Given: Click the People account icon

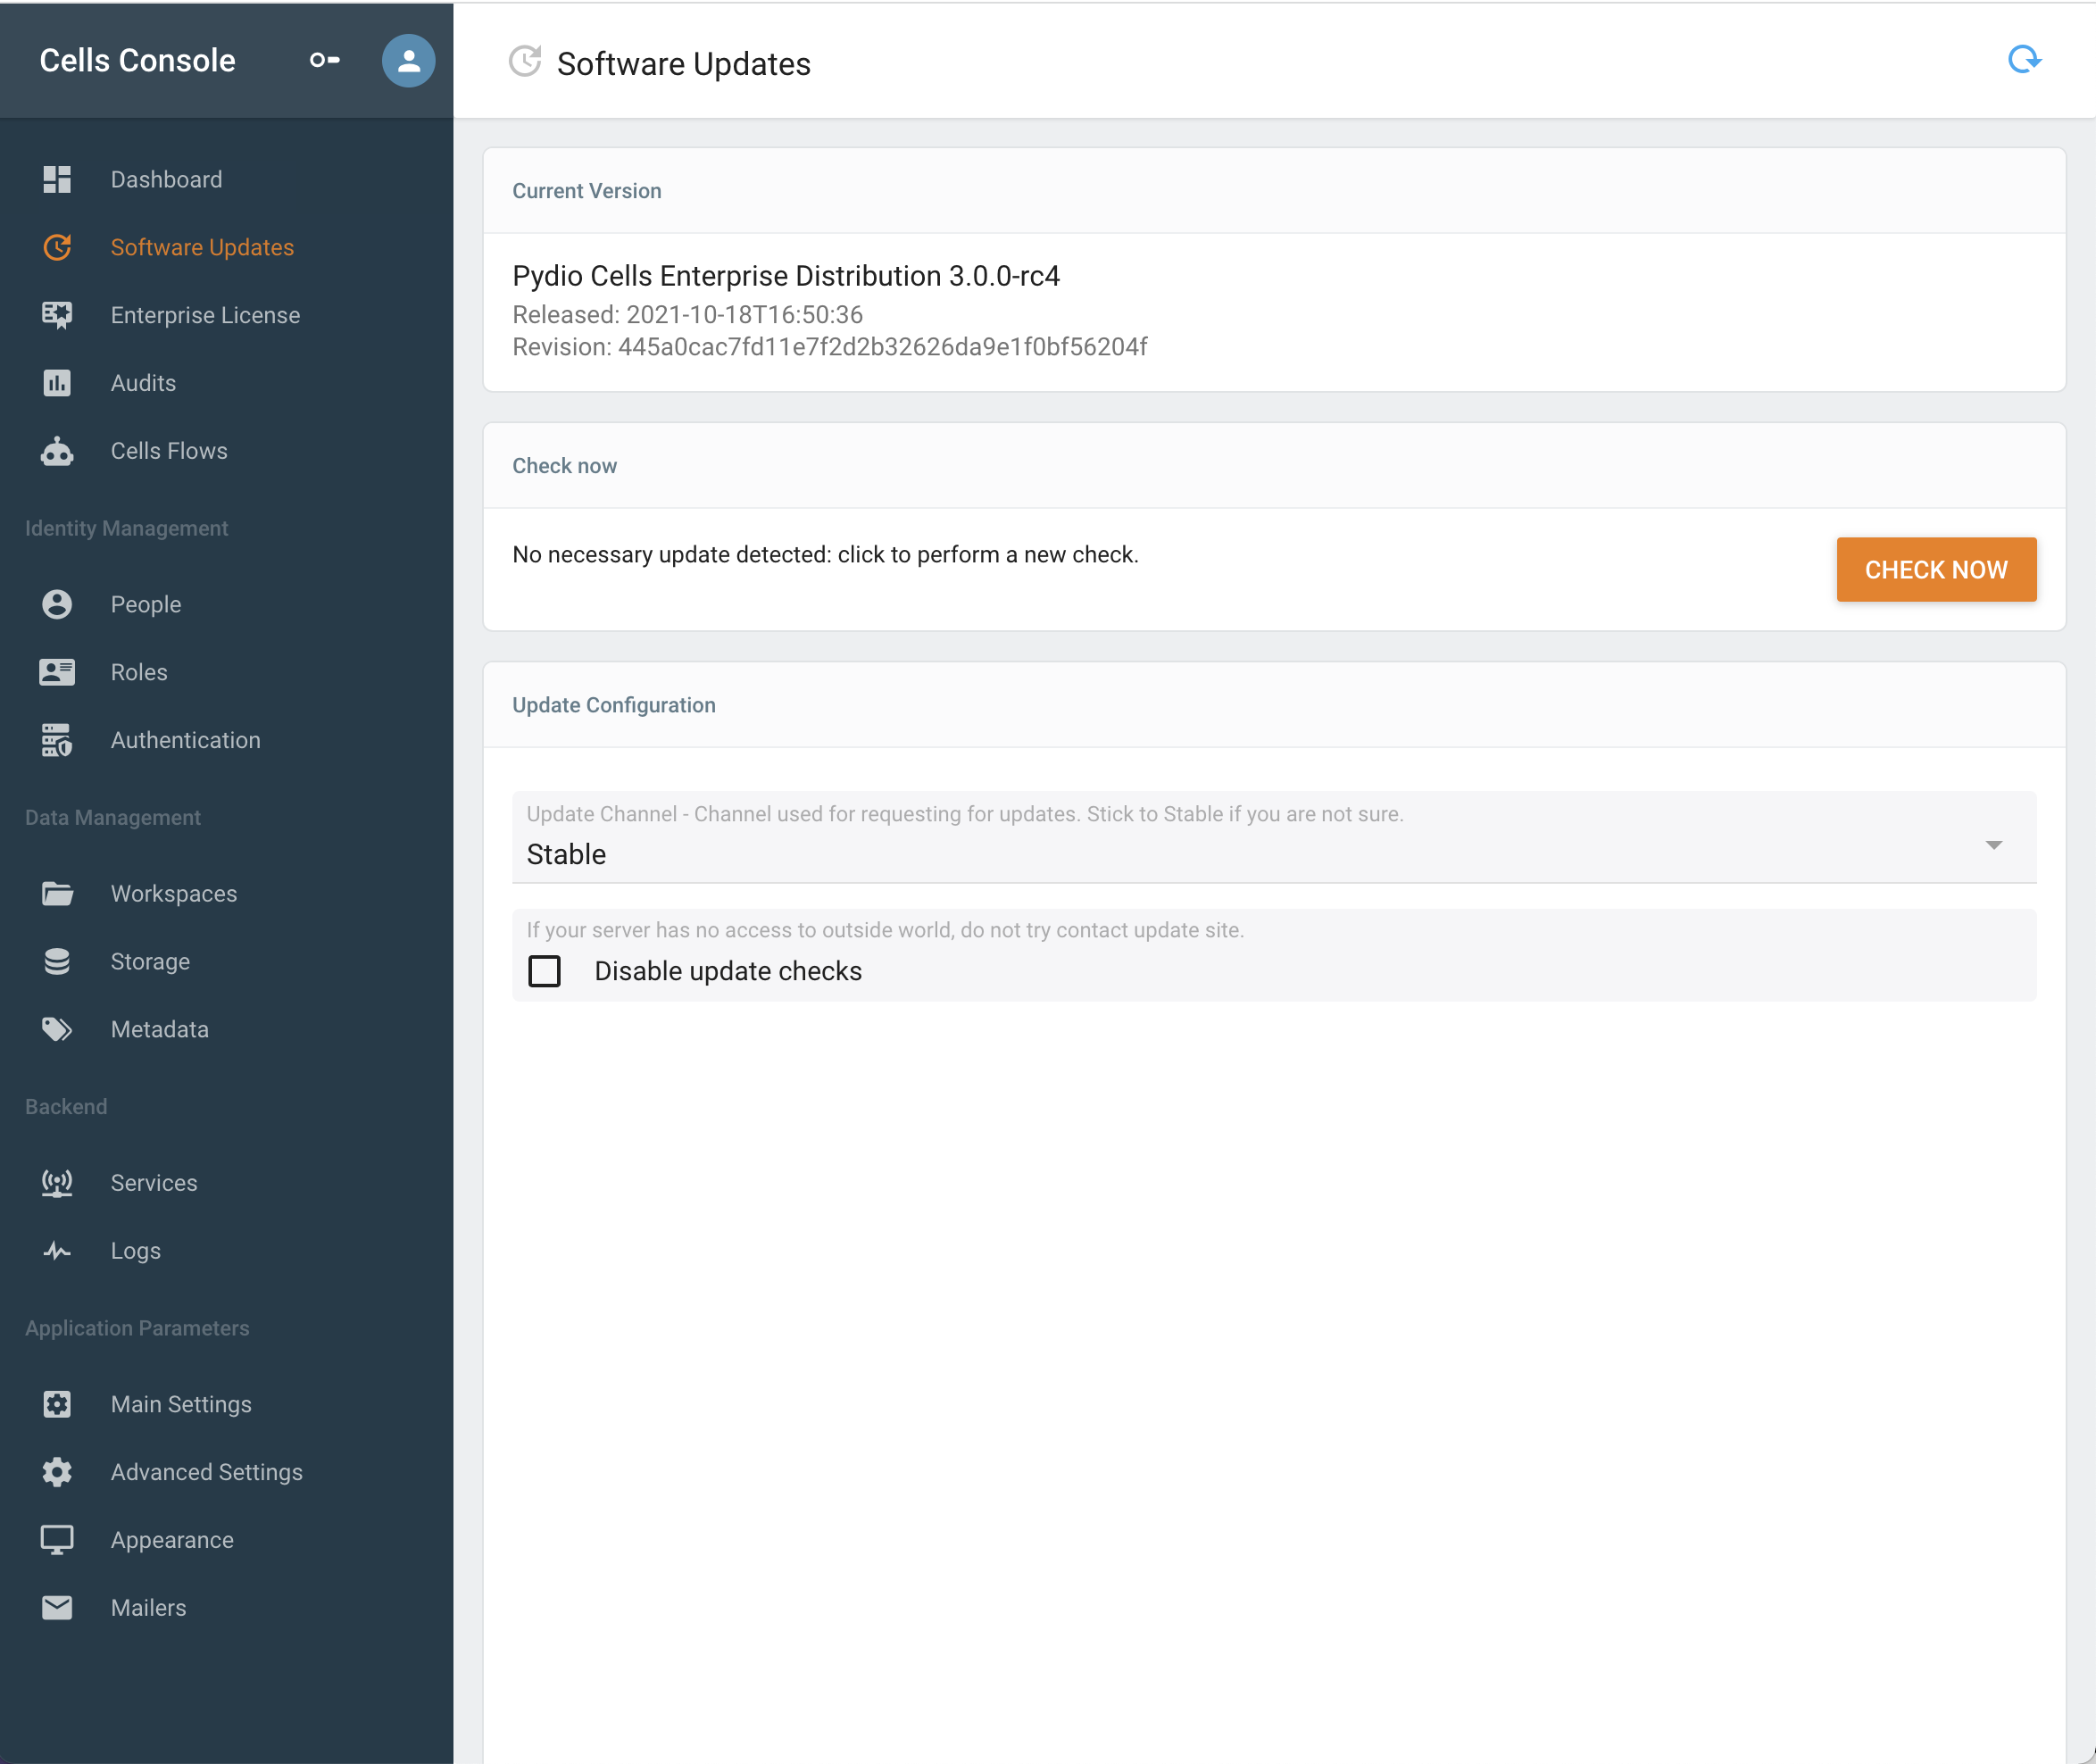Looking at the screenshot, I should click(x=57, y=604).
